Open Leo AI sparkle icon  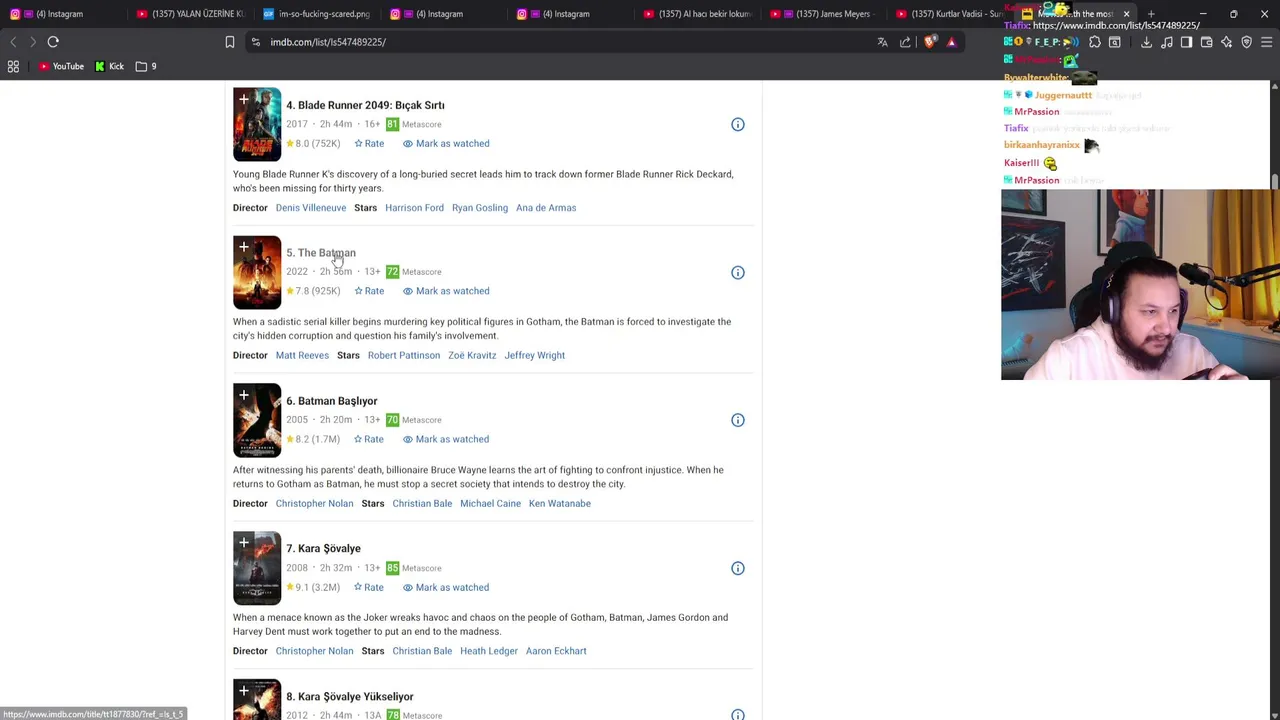(1226, 42)
